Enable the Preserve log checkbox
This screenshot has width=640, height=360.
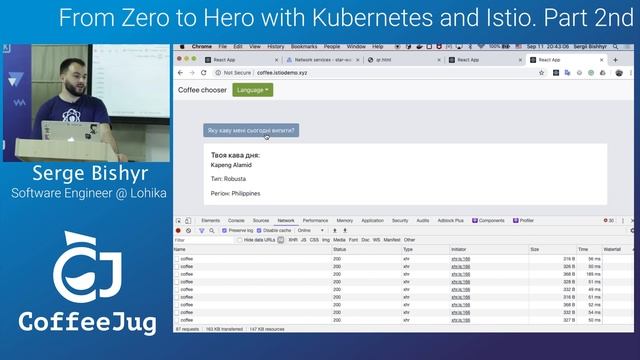[224, 231]
